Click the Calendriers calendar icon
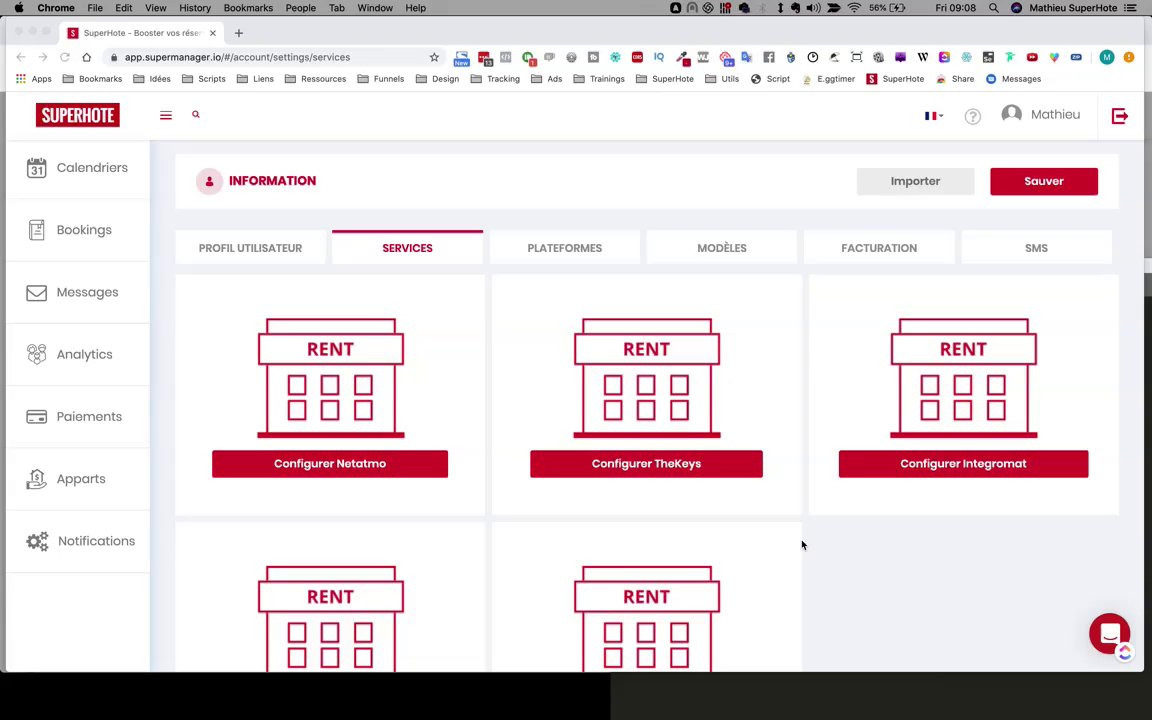The width and height of the screenshot is (1152, 720). (36, 168)
